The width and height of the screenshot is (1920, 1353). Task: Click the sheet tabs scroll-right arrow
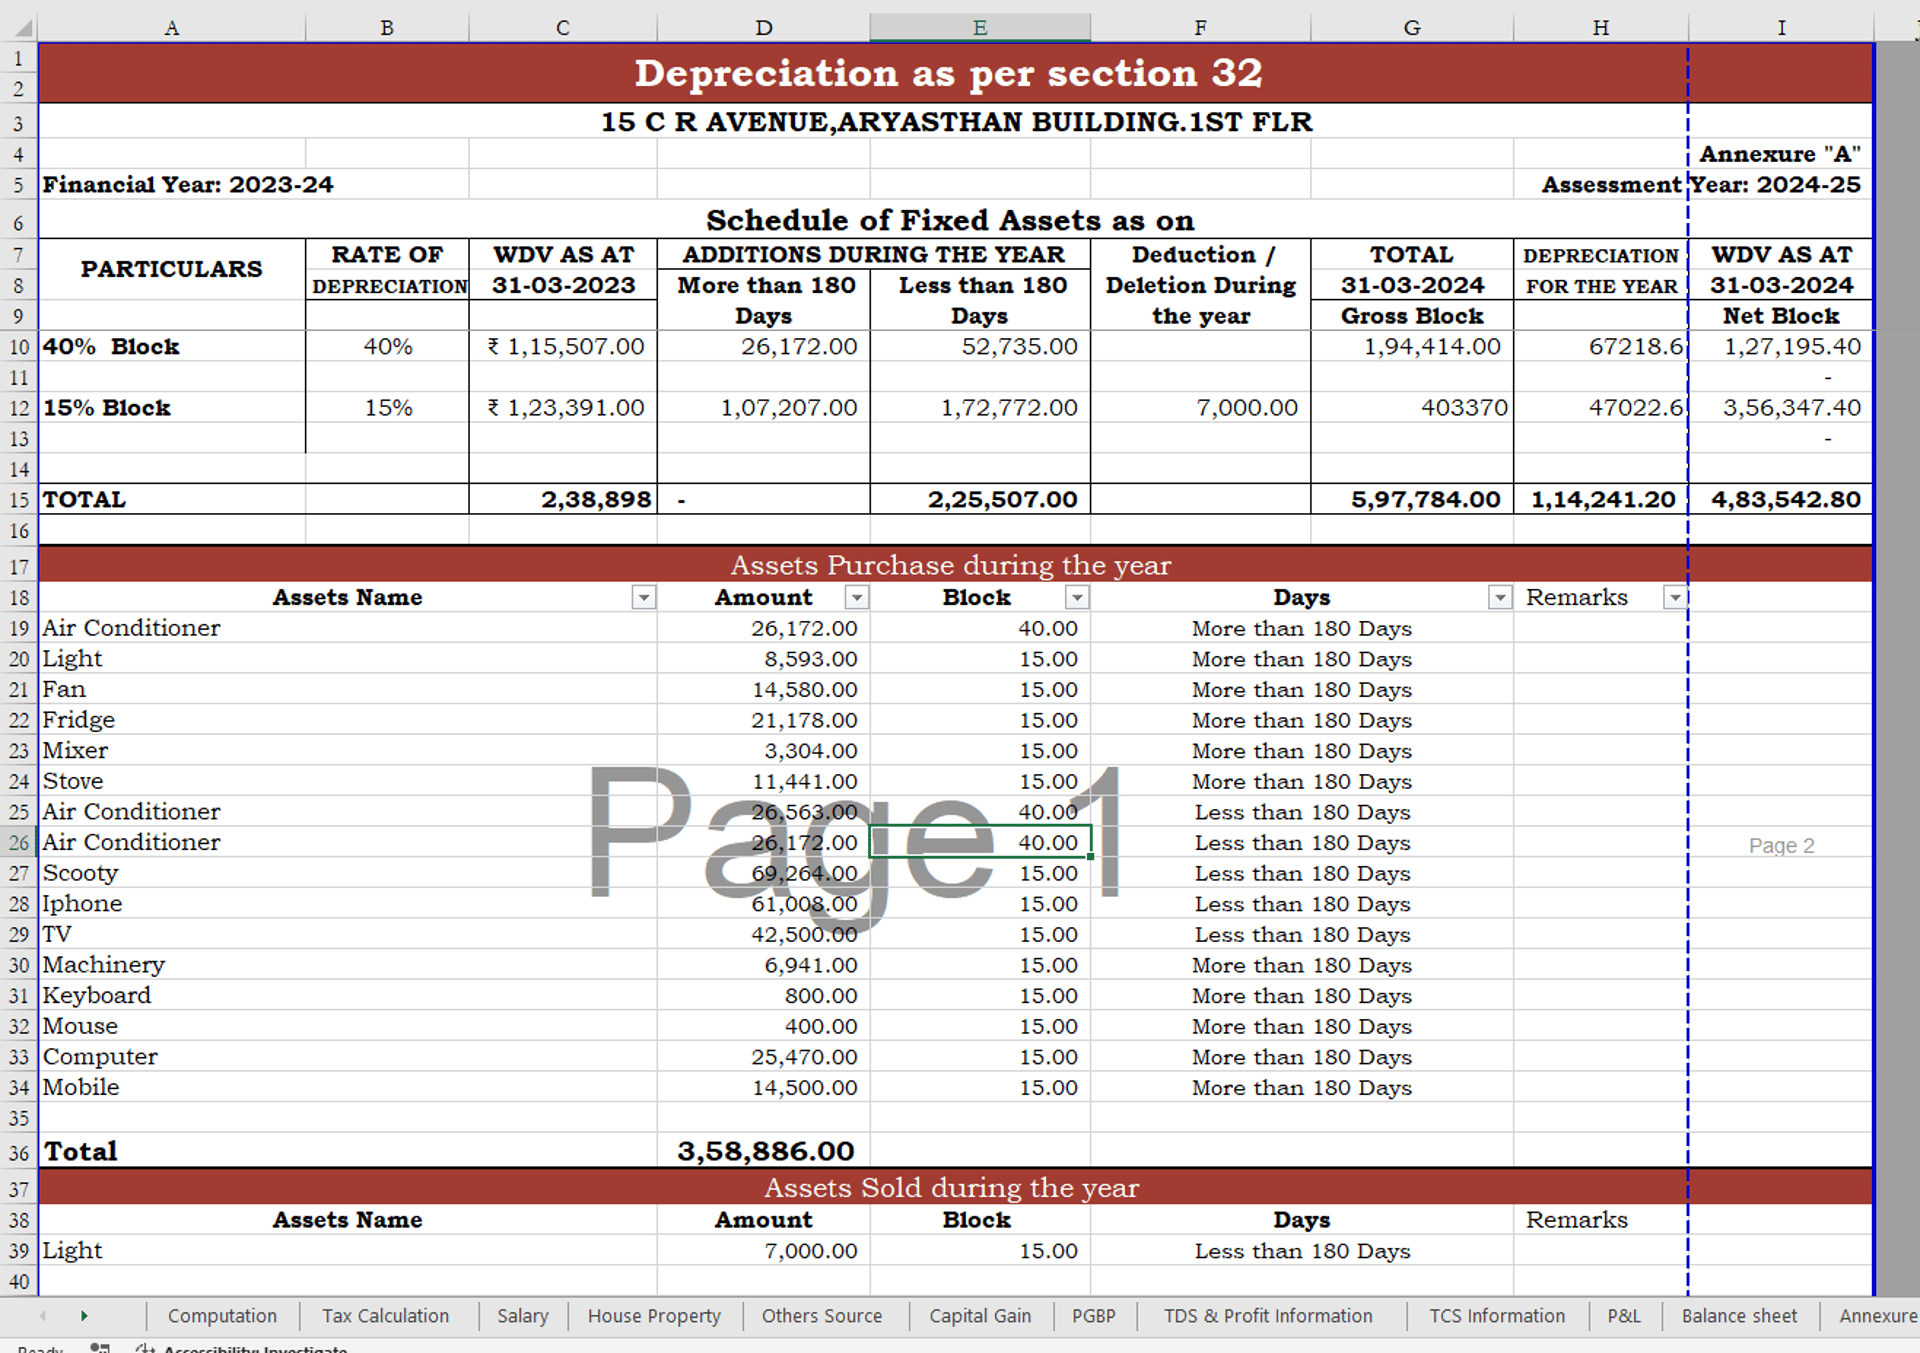[84, 1316]
